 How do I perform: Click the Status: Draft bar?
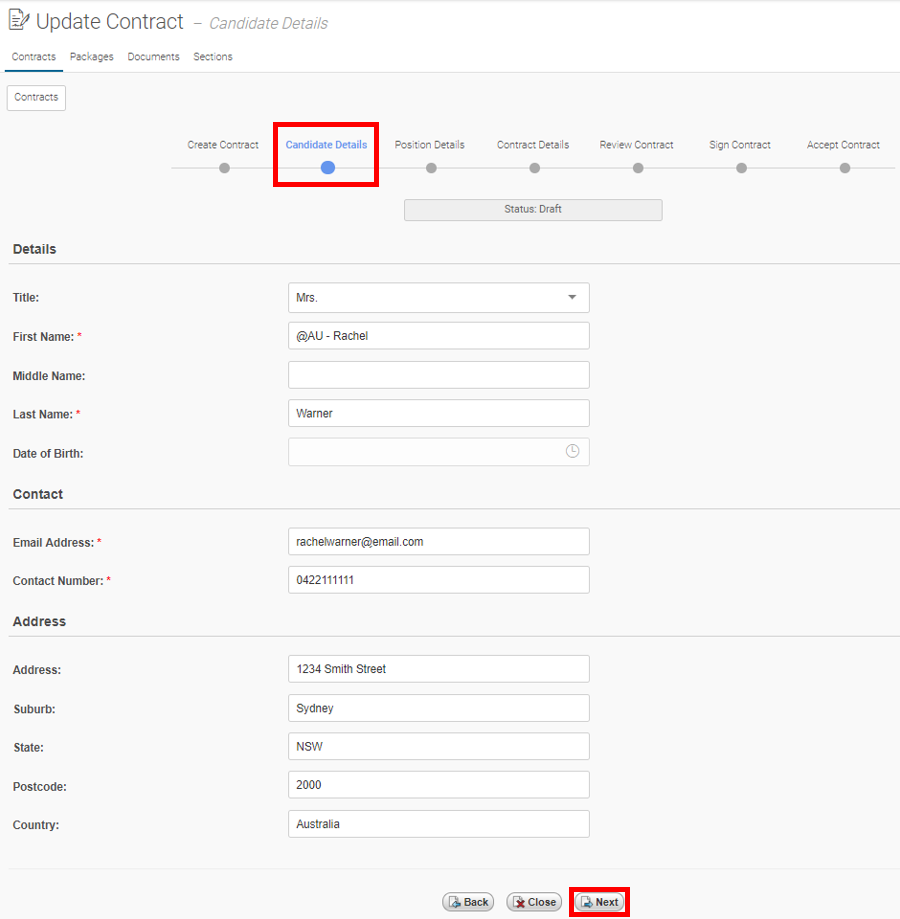click(x=533, y=210)
